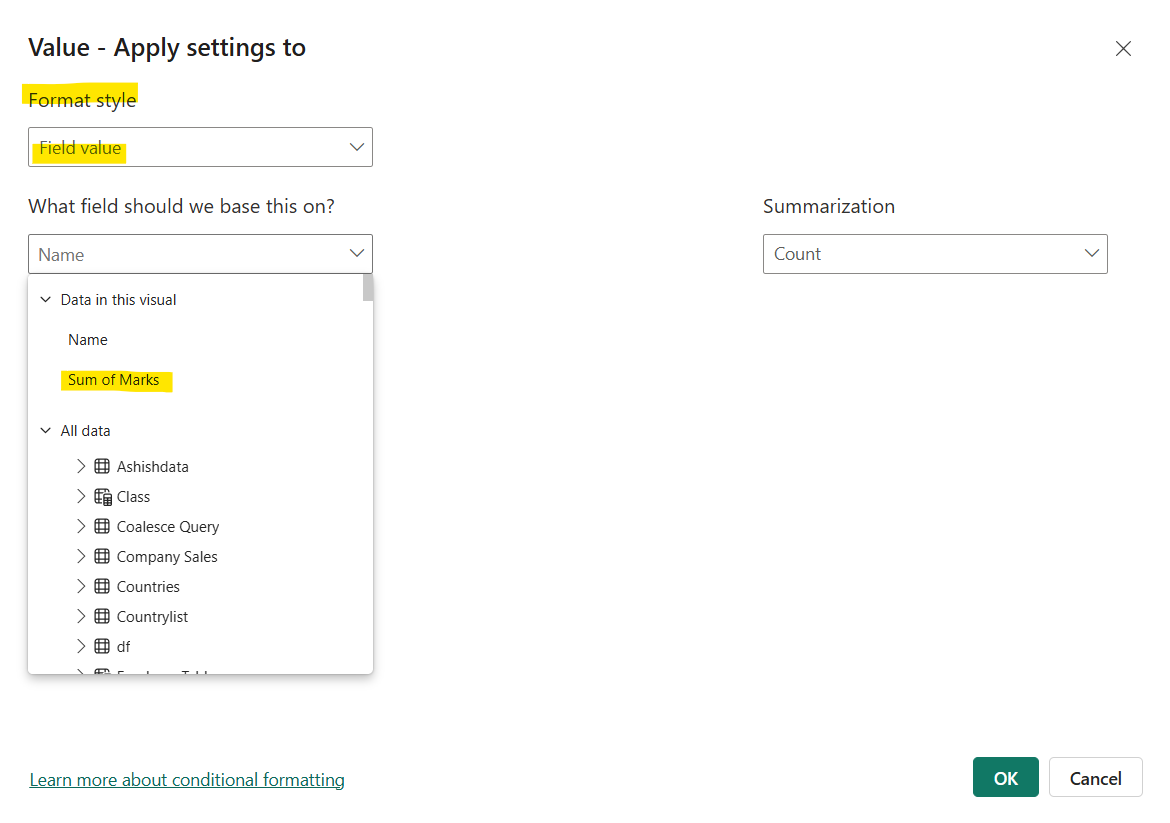Open the Format style dropdown
Screen dimensions: 1170x823
[x=200, y=147]
